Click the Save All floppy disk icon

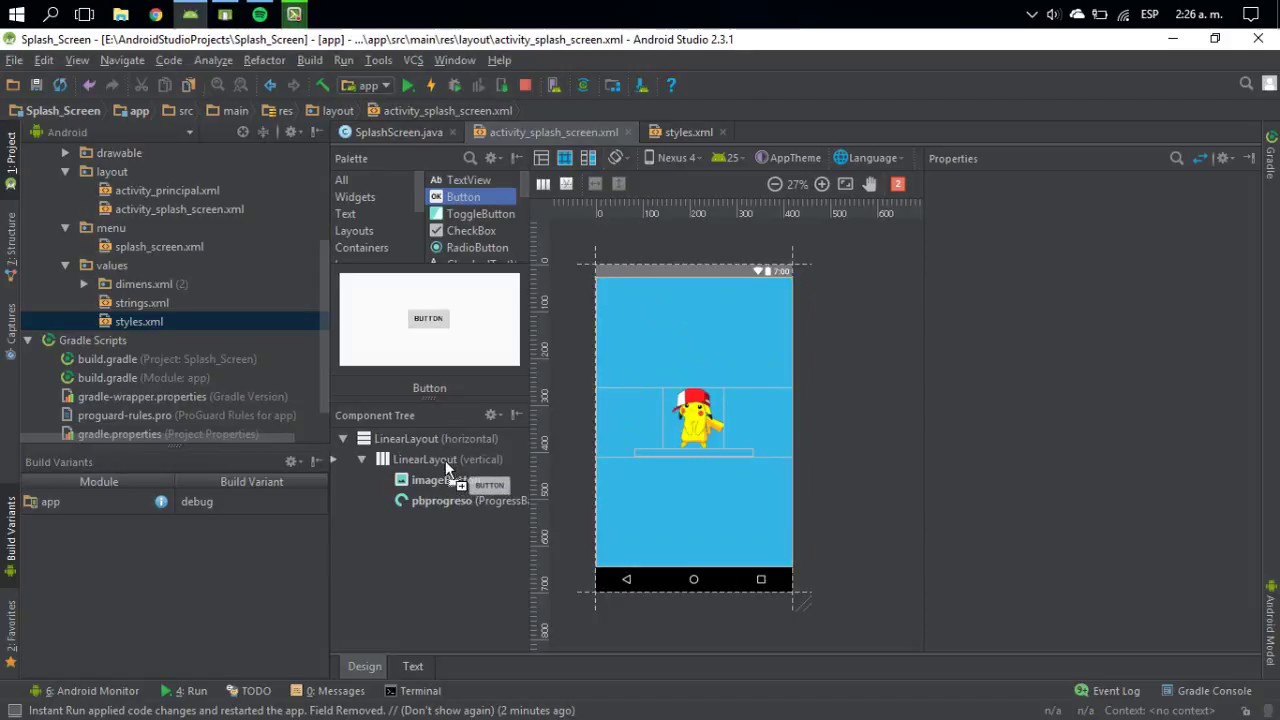[36, 86]
